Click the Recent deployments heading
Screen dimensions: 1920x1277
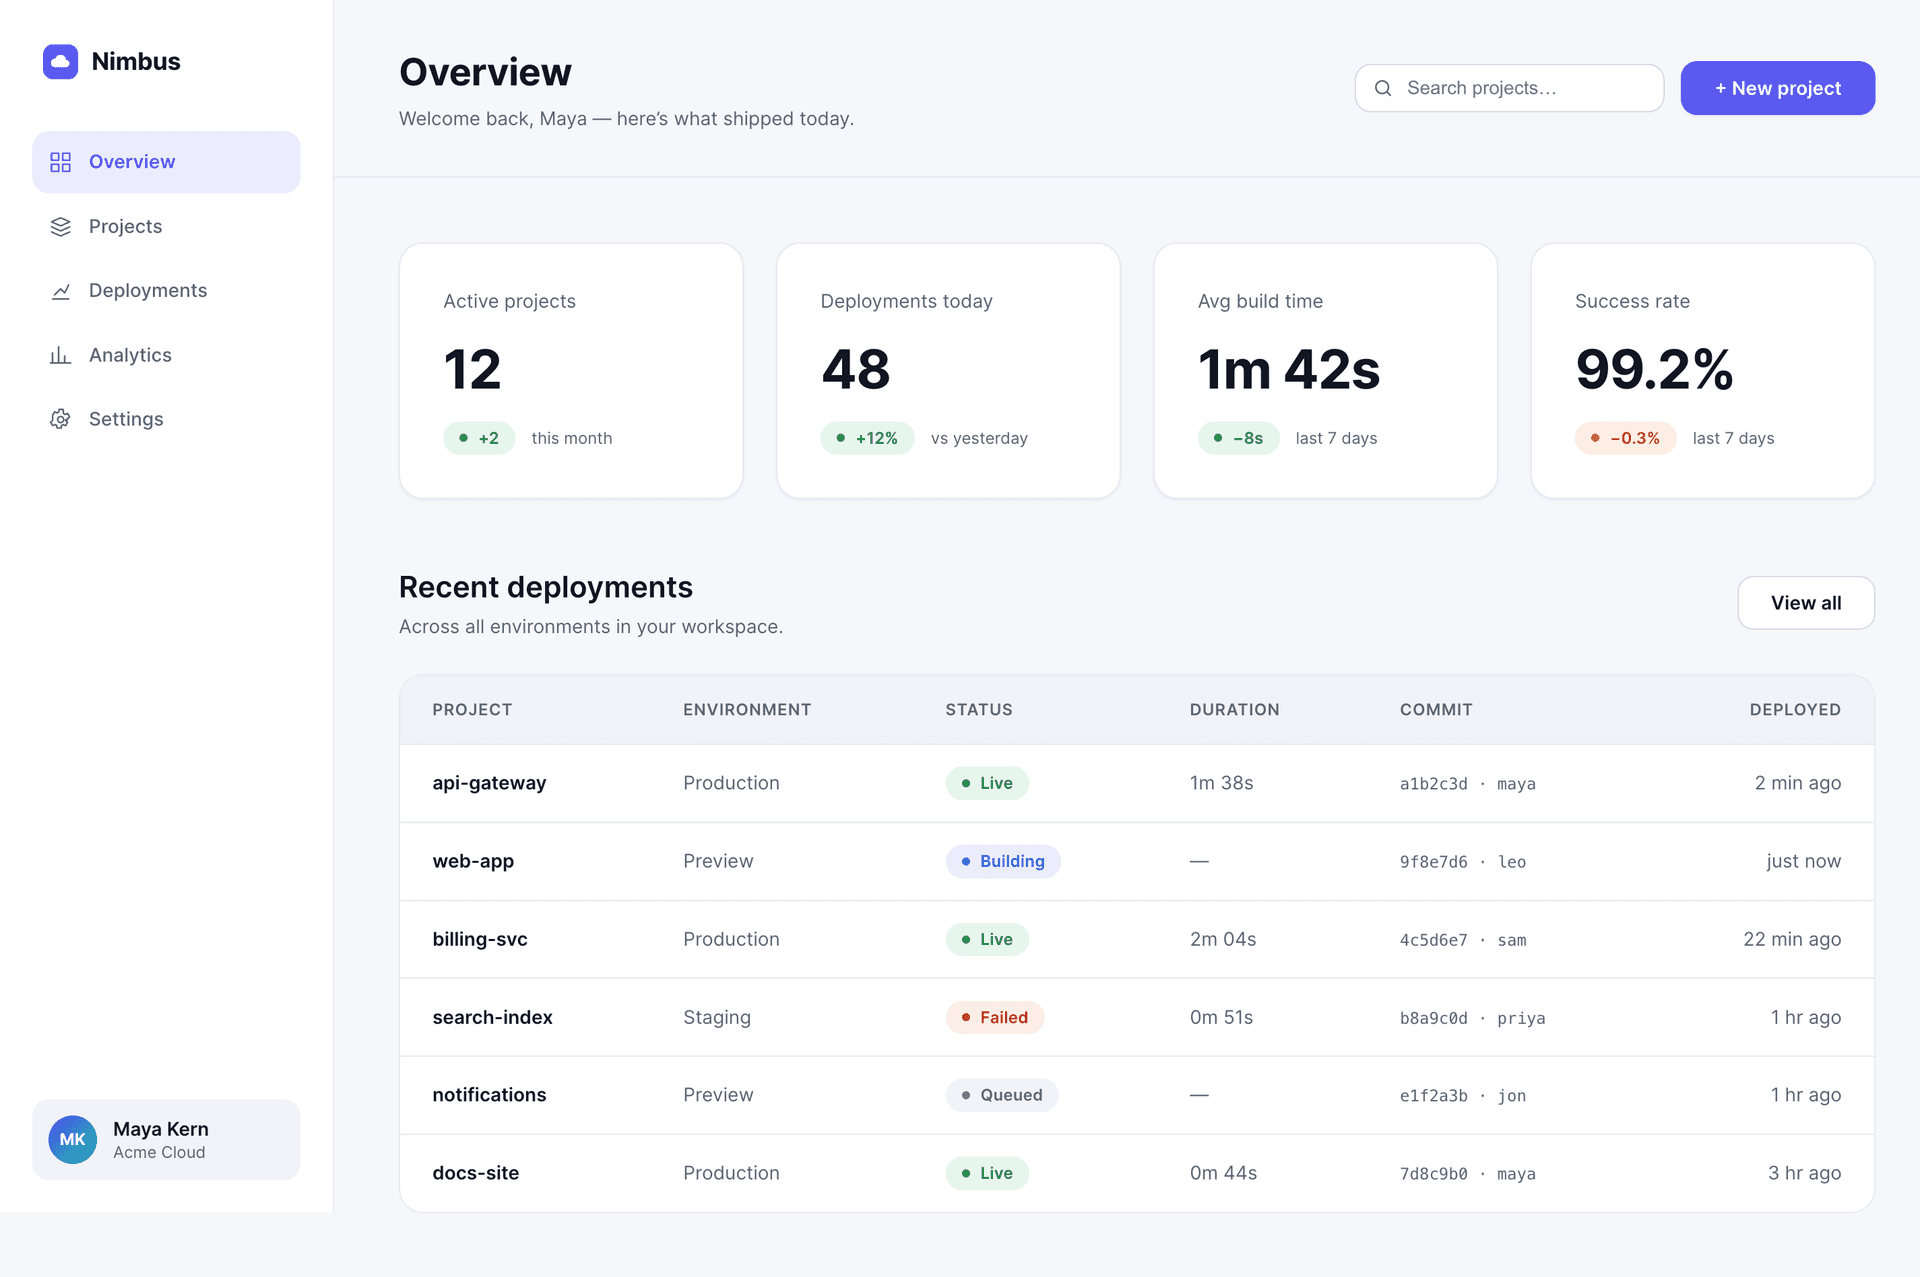[x=545, y=588]
